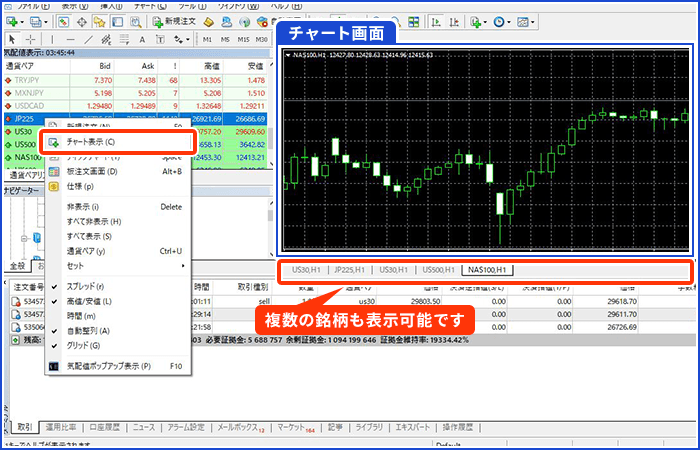Open the MetaEditor yellow book icon
This screenshot has height=450, width=700.
208,21
